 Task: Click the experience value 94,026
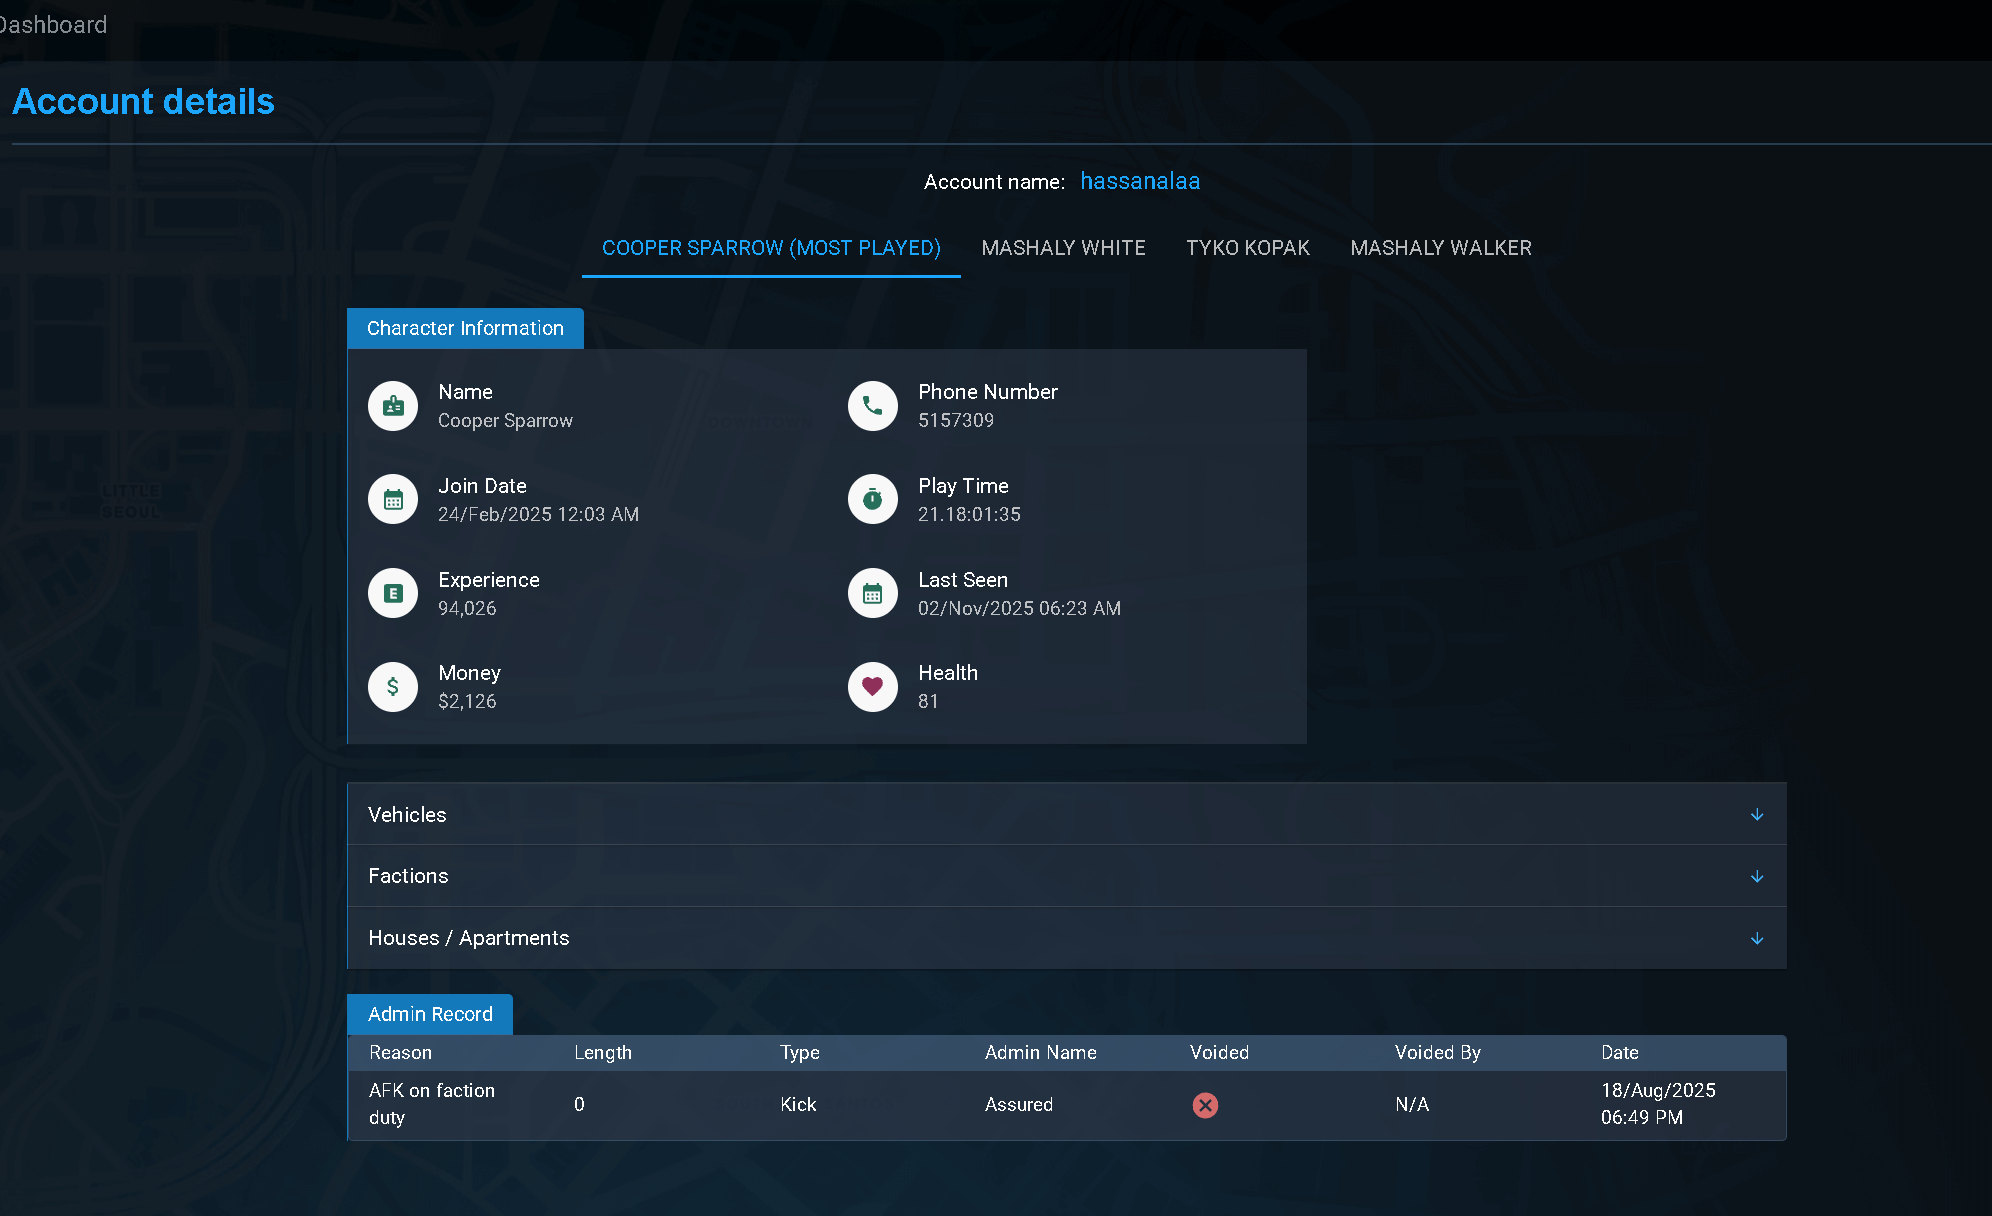[x=467, y=609]
